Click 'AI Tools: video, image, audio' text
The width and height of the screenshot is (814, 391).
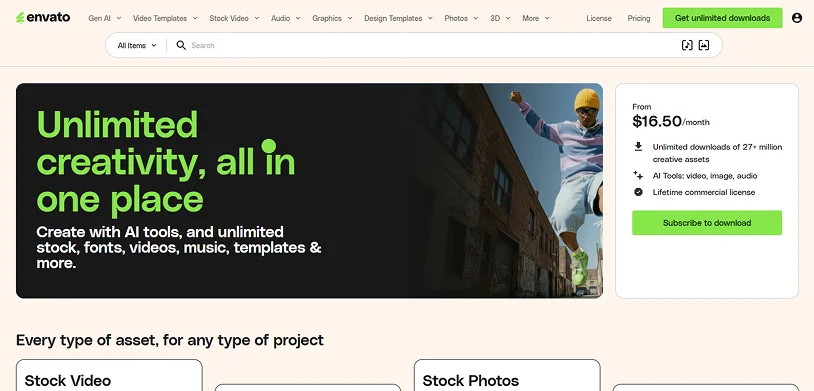pyautogui.click(x=704, y=176)
